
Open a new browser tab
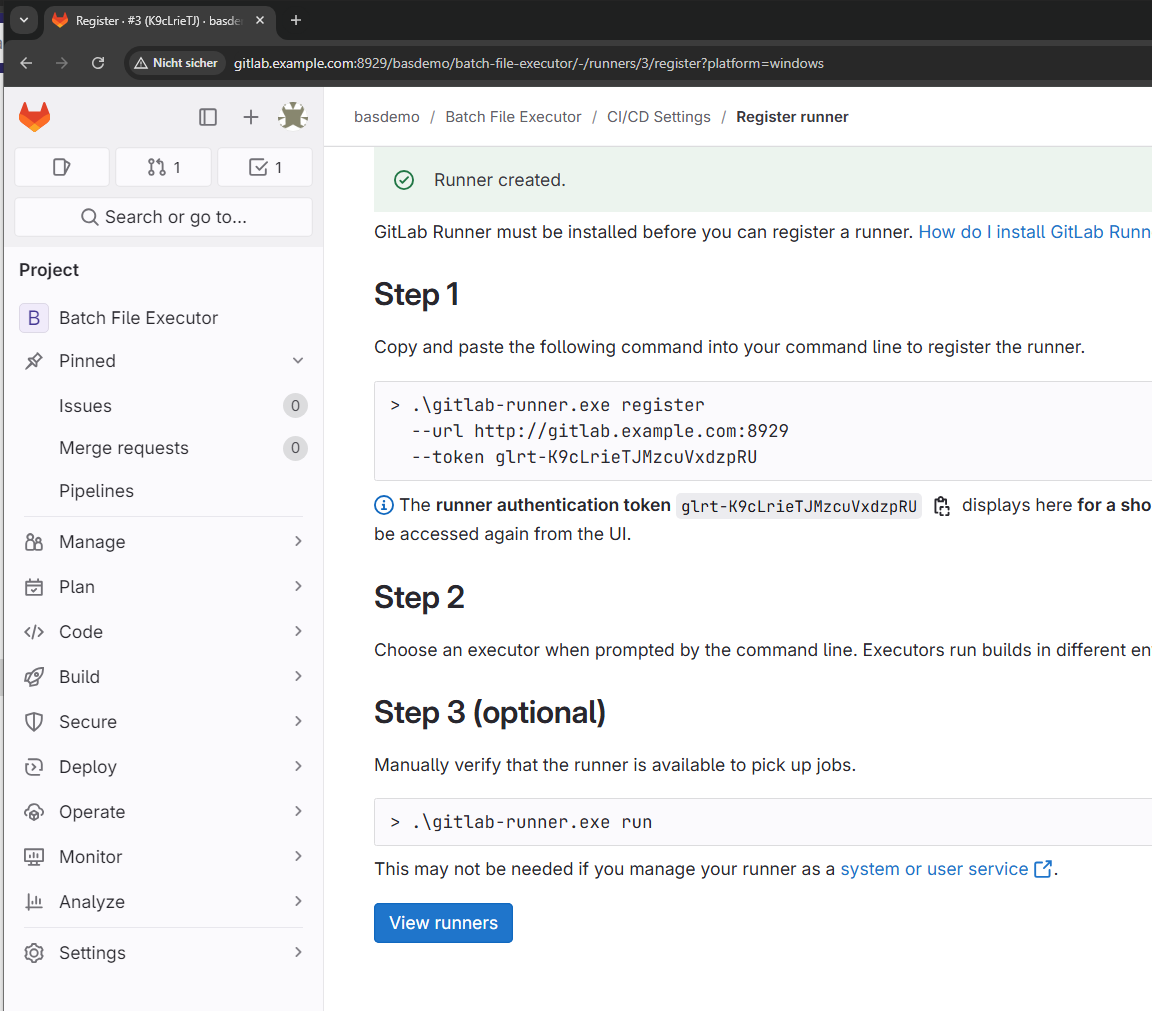[x=296, y=20]
